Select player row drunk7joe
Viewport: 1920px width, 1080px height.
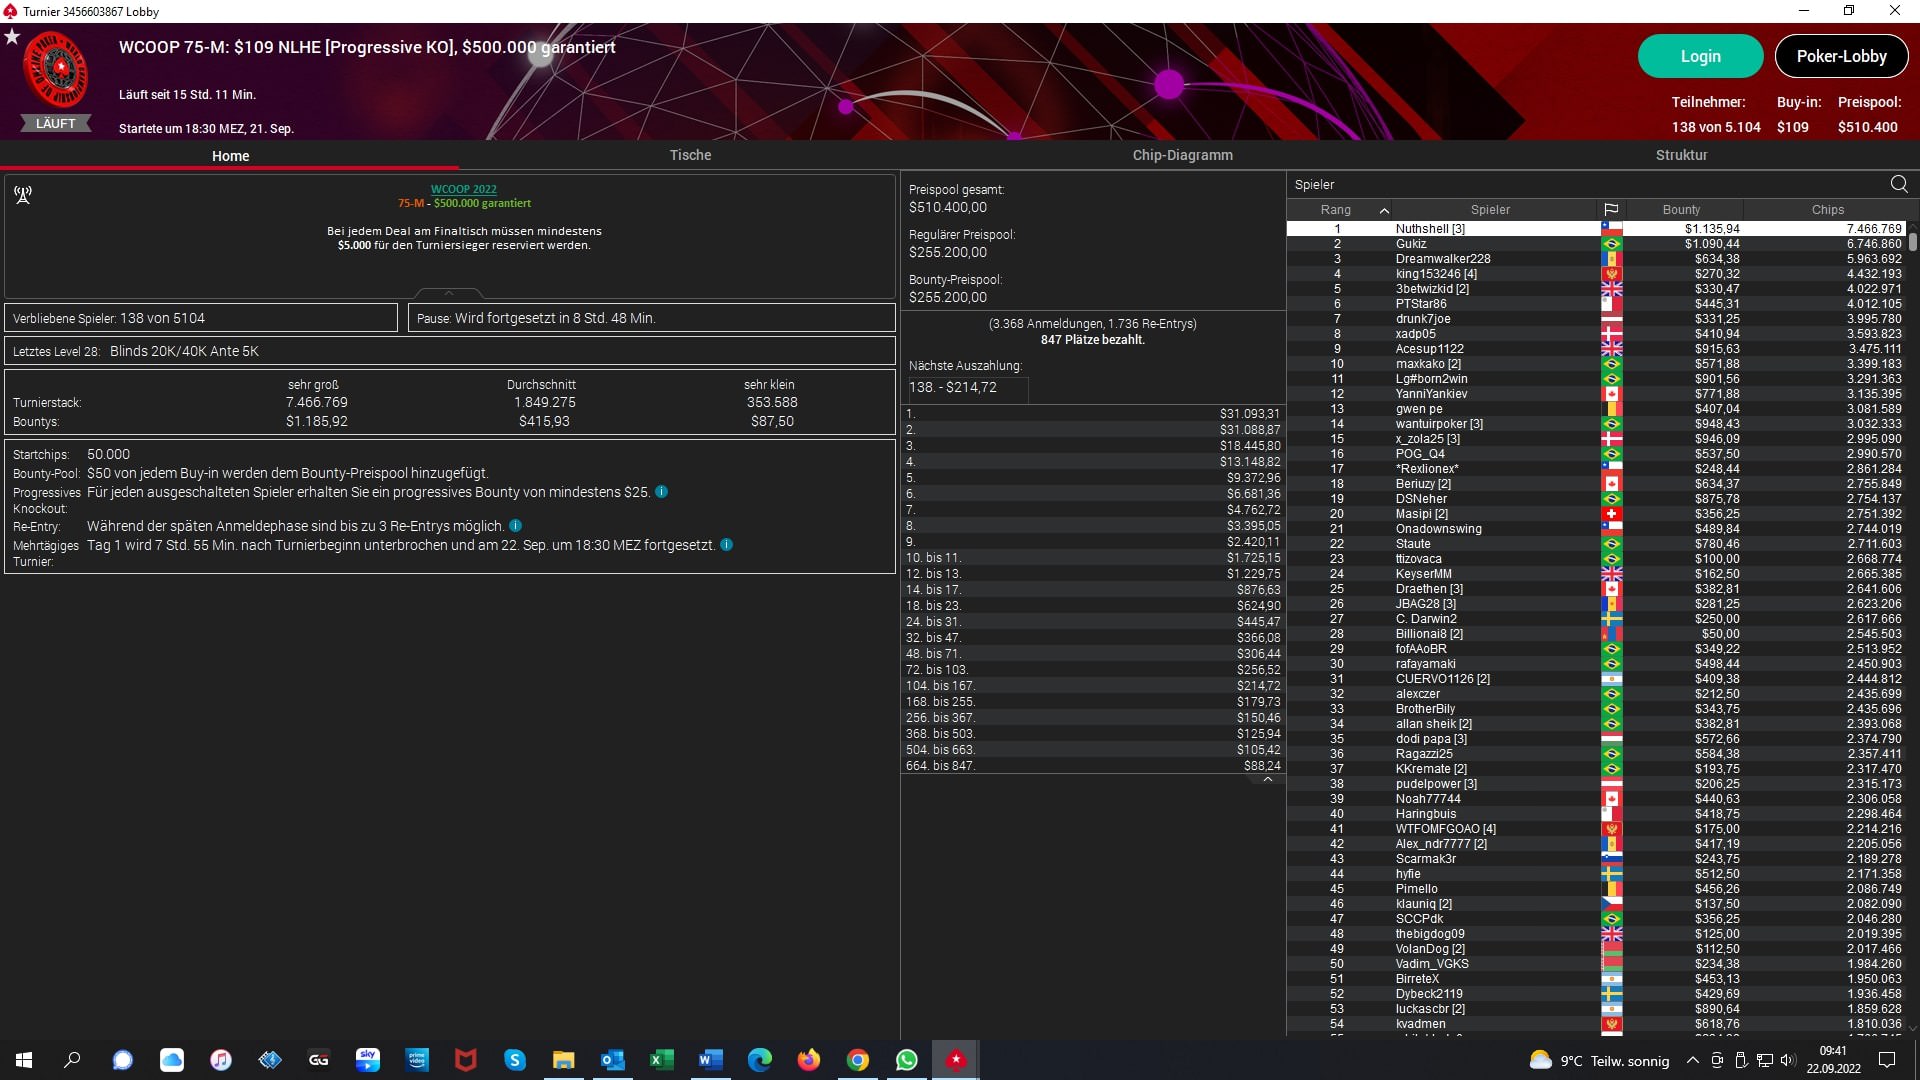click(x=1595, y=319)
